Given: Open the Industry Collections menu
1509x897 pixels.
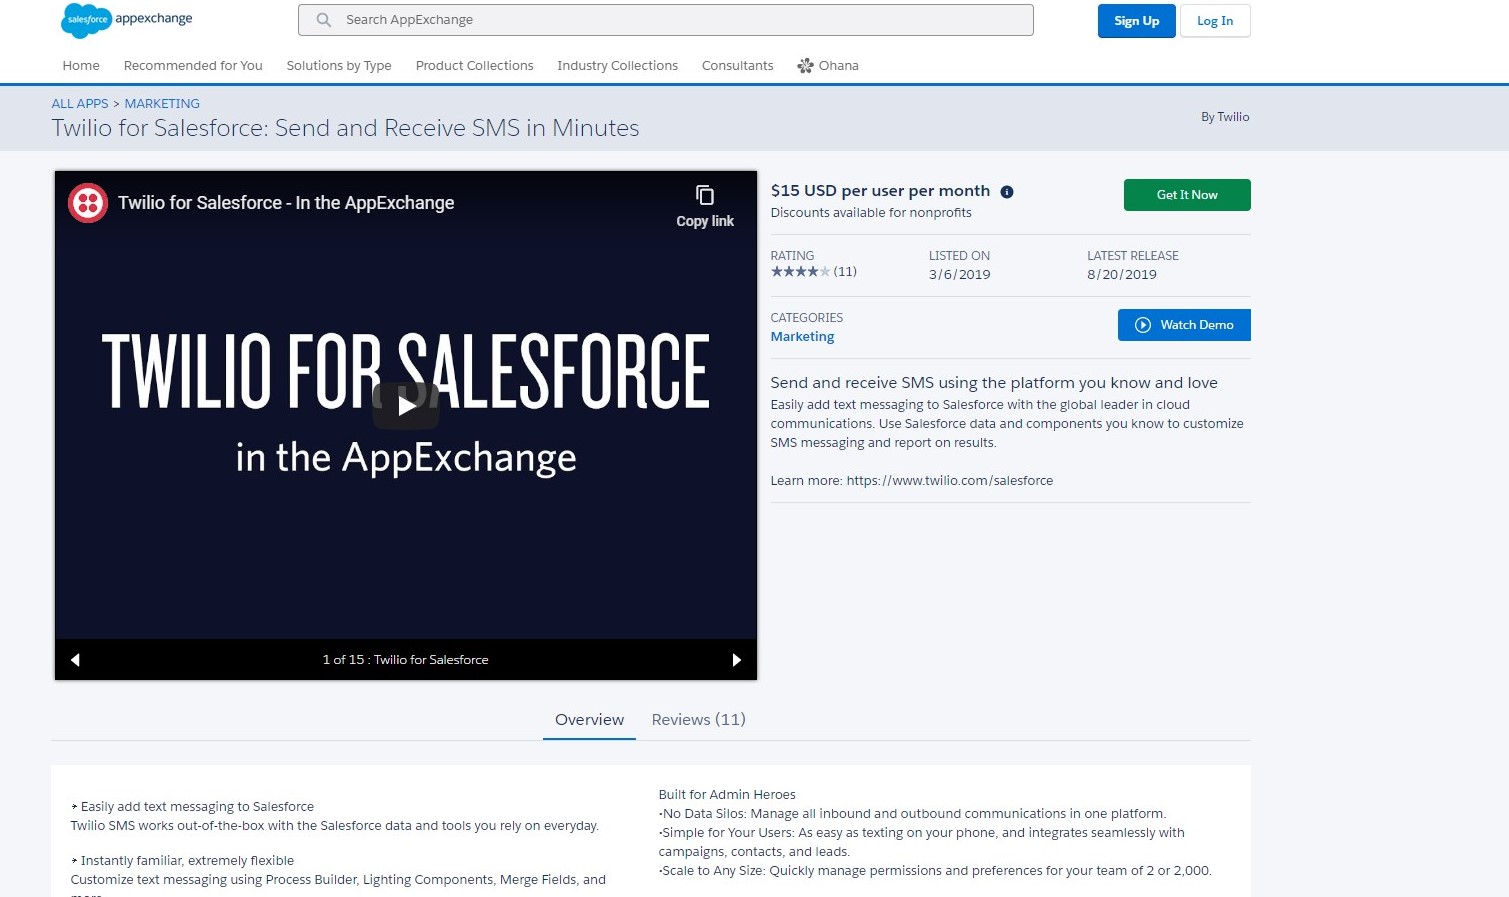Looking at the screenshot, I should coord(617,65).
